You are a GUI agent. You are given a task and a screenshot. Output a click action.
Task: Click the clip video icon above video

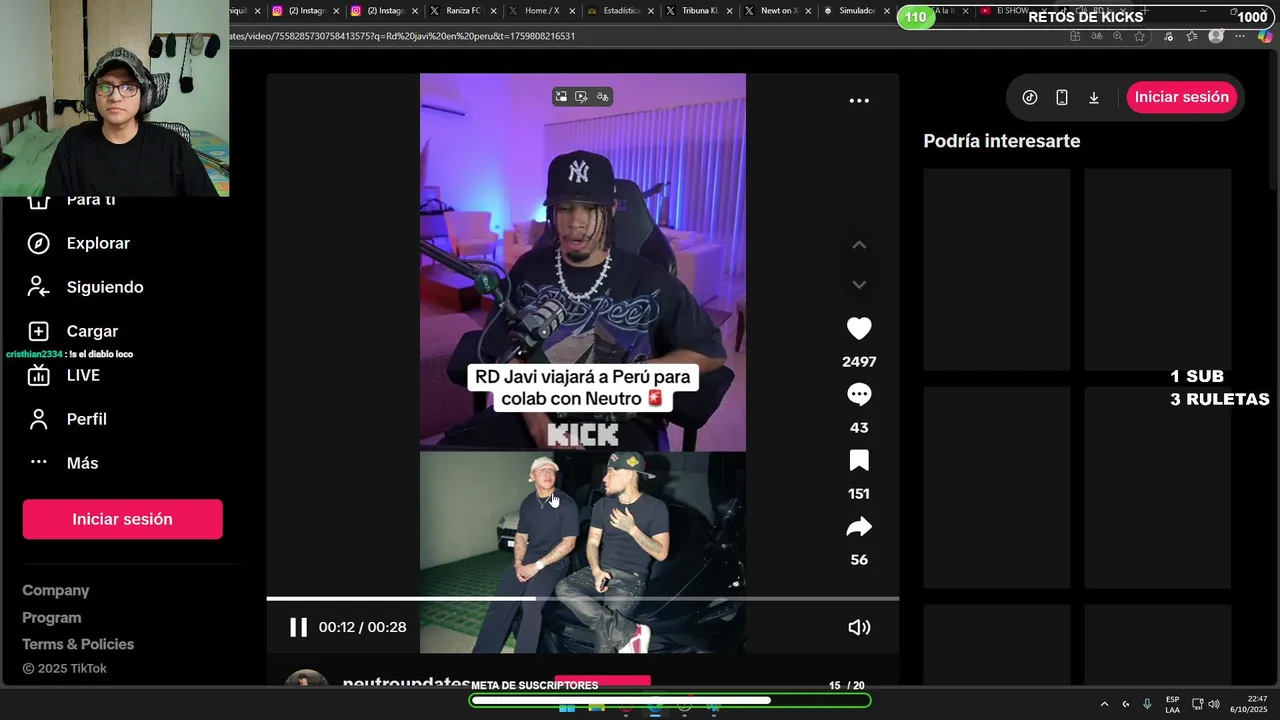click(581, 97)
